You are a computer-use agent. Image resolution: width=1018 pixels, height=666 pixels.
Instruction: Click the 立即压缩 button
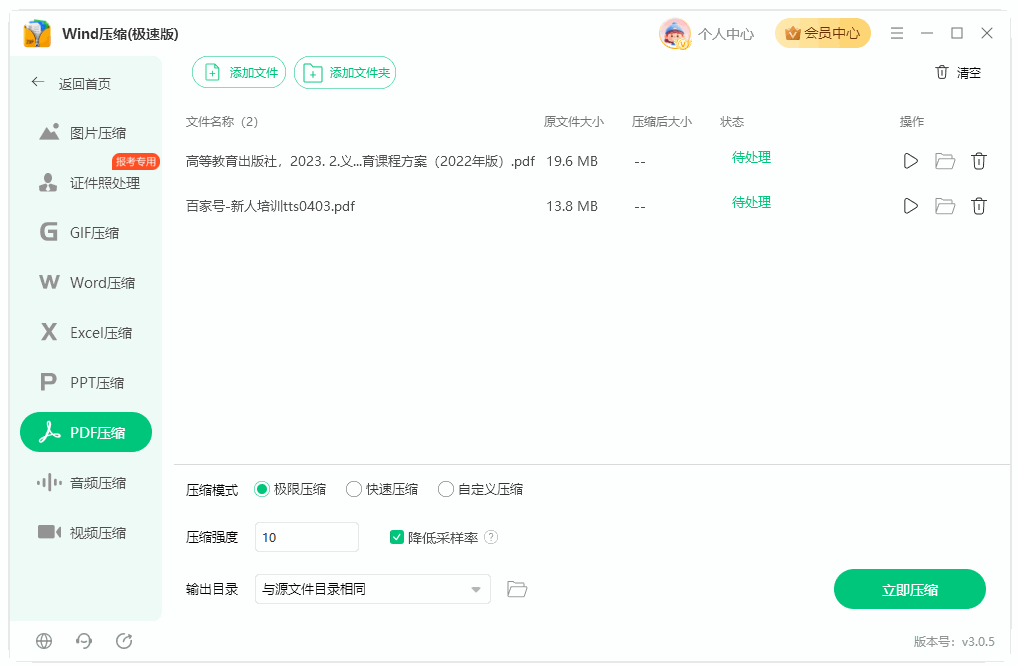click(x=910, y=589)
